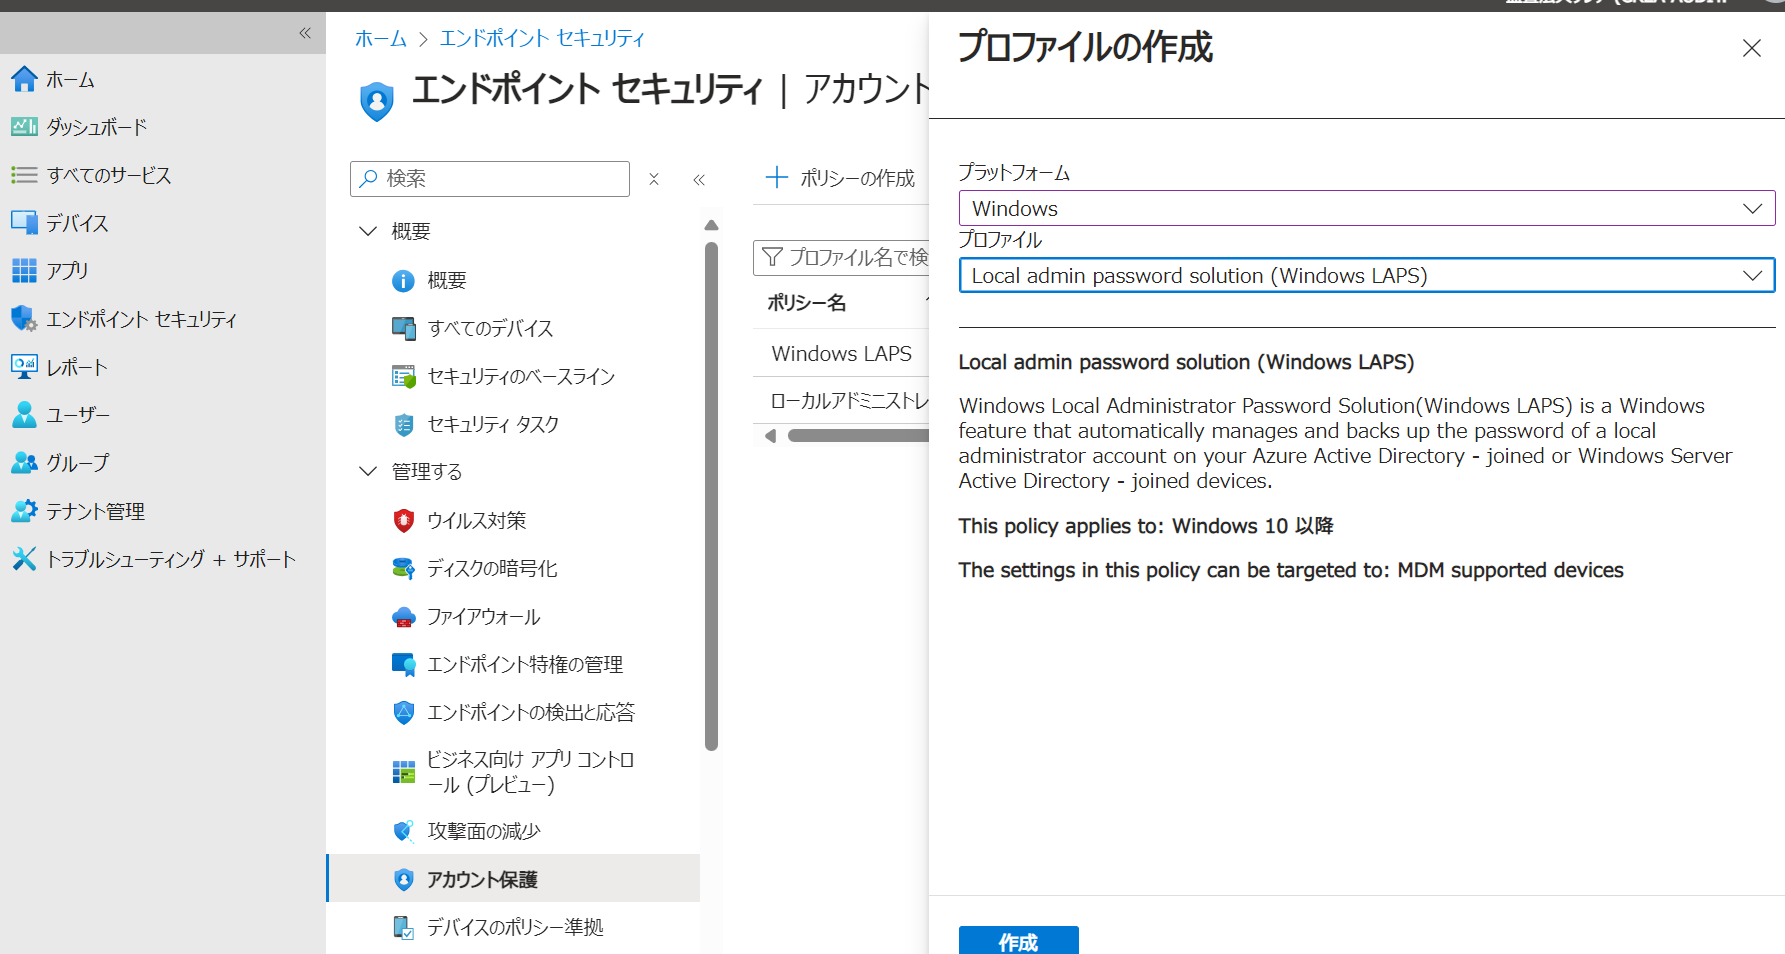Screen dimensions: 1785x954
Task: Click the Apps grid icon
Action: pos(24,270)
